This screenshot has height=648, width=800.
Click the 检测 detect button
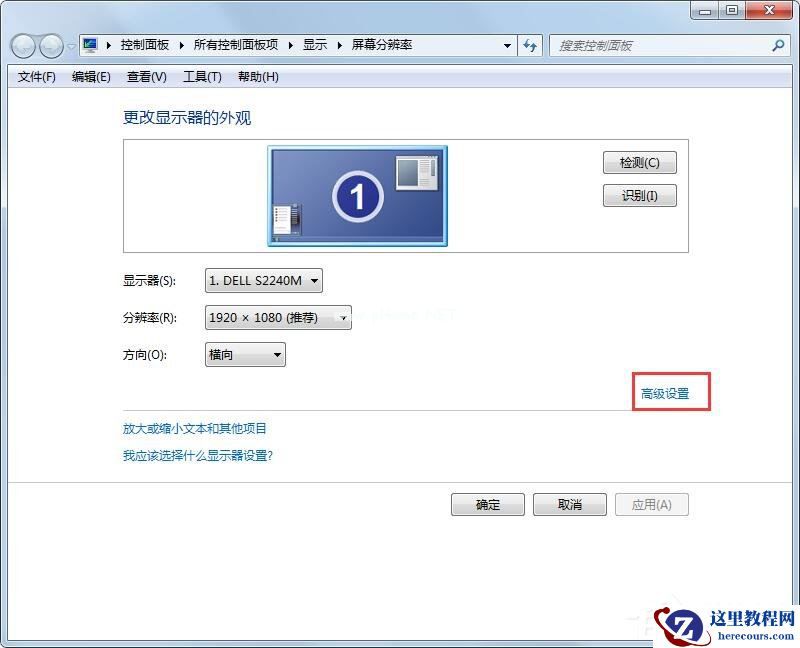point(639,162)
